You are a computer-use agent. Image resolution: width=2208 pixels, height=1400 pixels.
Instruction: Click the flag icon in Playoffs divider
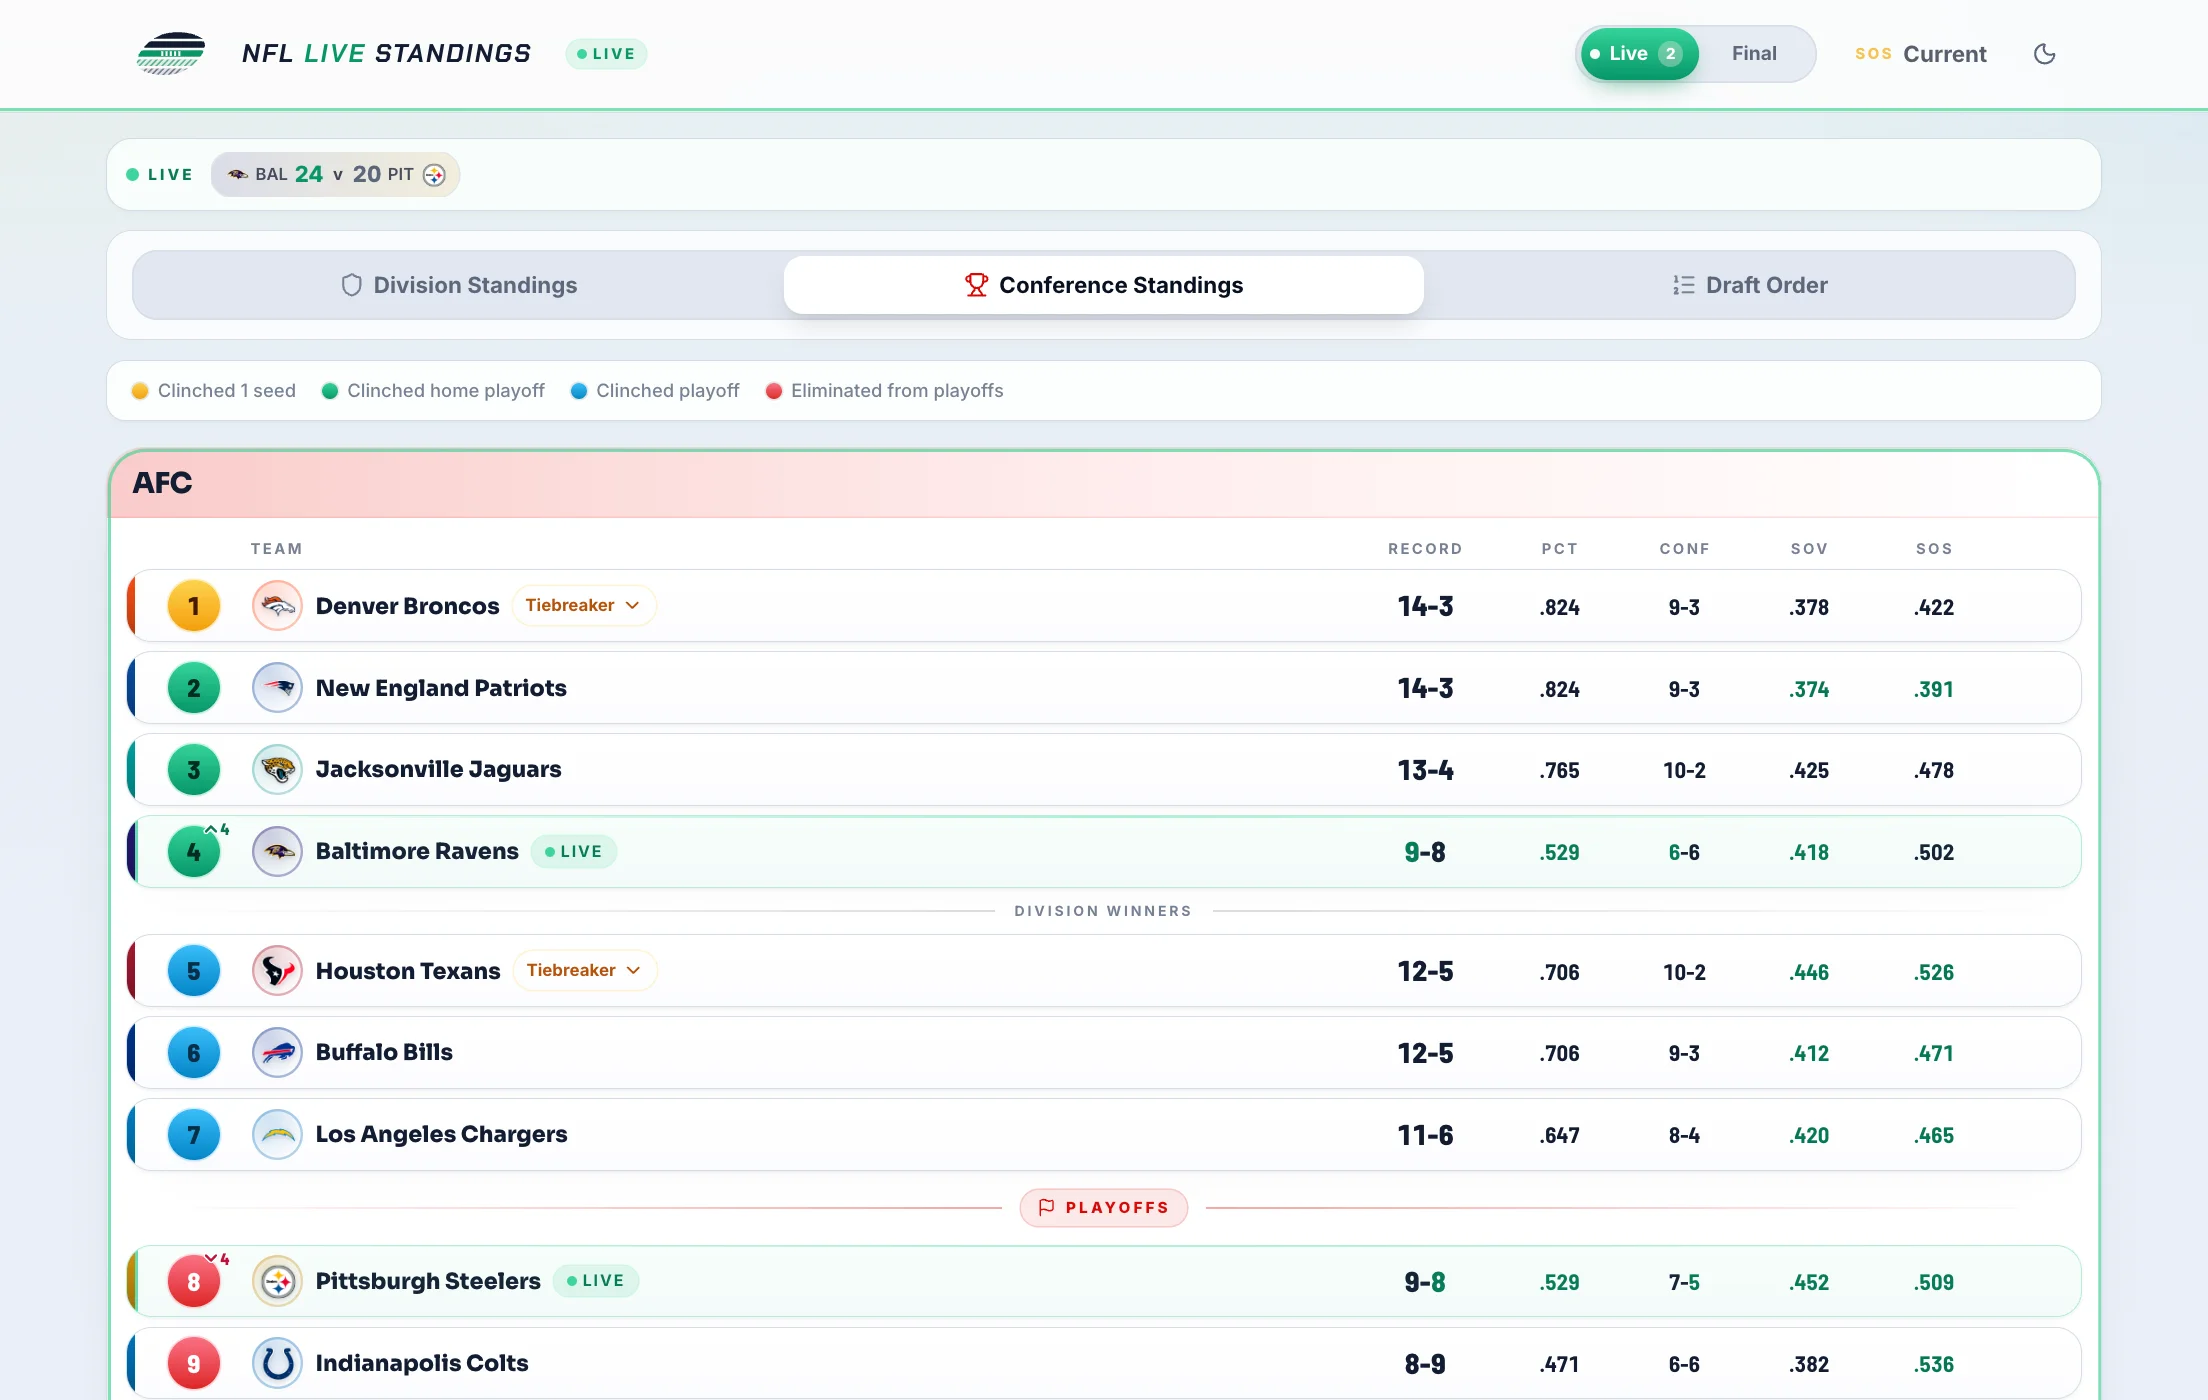point(1046,1207)
